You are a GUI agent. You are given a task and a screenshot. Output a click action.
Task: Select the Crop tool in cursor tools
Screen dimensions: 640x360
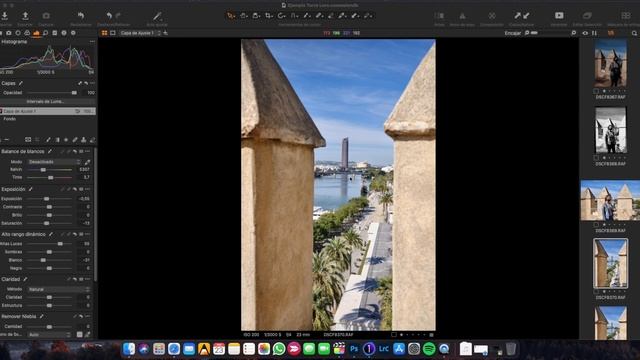(x=269, y=16)
